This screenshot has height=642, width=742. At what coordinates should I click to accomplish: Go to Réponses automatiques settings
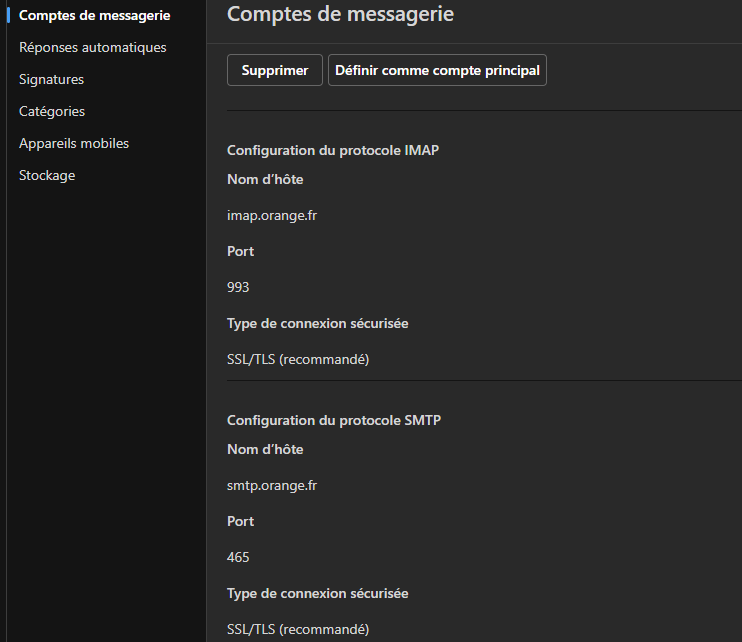92,47
